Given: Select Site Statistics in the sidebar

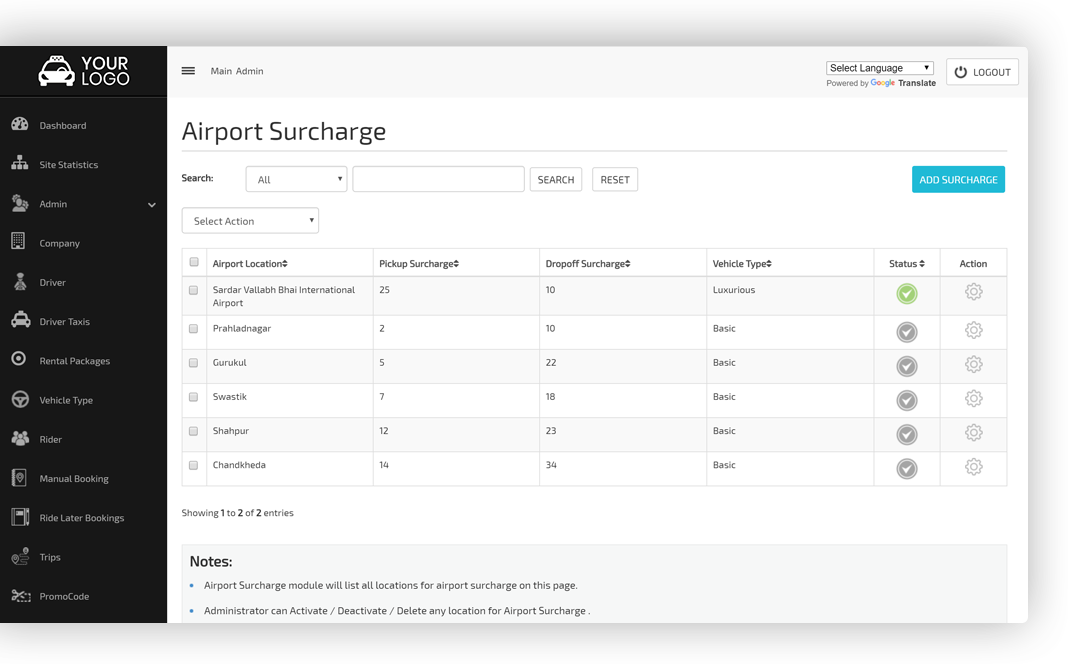Looking at the screenshot, I should coord(66,164).
